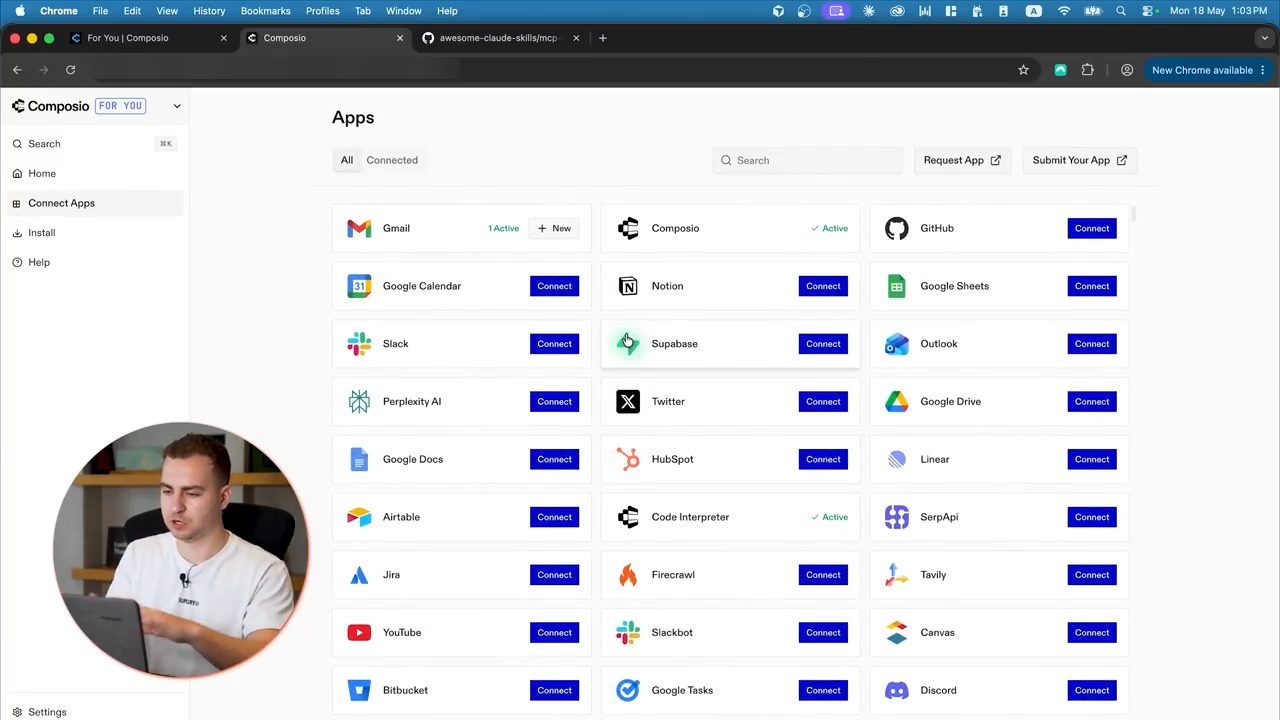Reload the page in Chrome
This screenshot has width=1280, height=720.
point(70,70)
